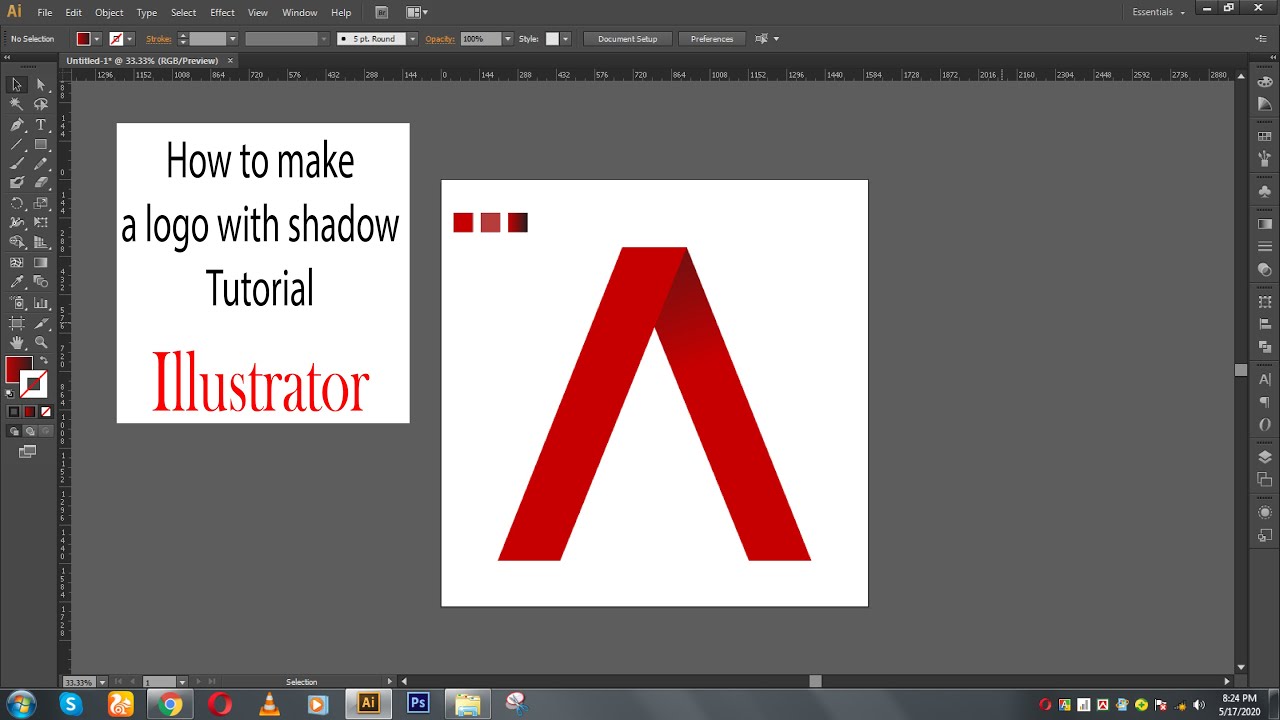Select the Paintbrush tool
This screenshot has width=1280, height=720.
(x=17, y=163)
